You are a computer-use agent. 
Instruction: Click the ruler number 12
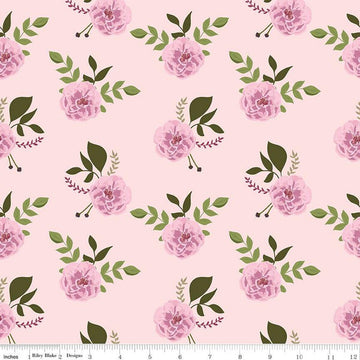click(354, 357)
